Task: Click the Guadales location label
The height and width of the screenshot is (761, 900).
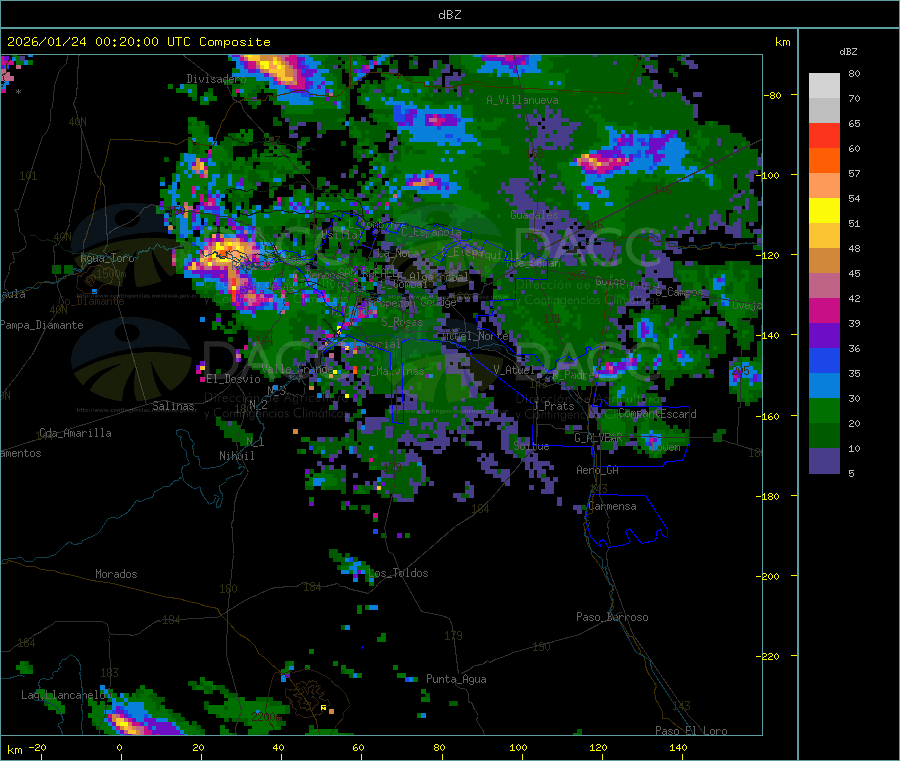Action: tap(534, 215)
